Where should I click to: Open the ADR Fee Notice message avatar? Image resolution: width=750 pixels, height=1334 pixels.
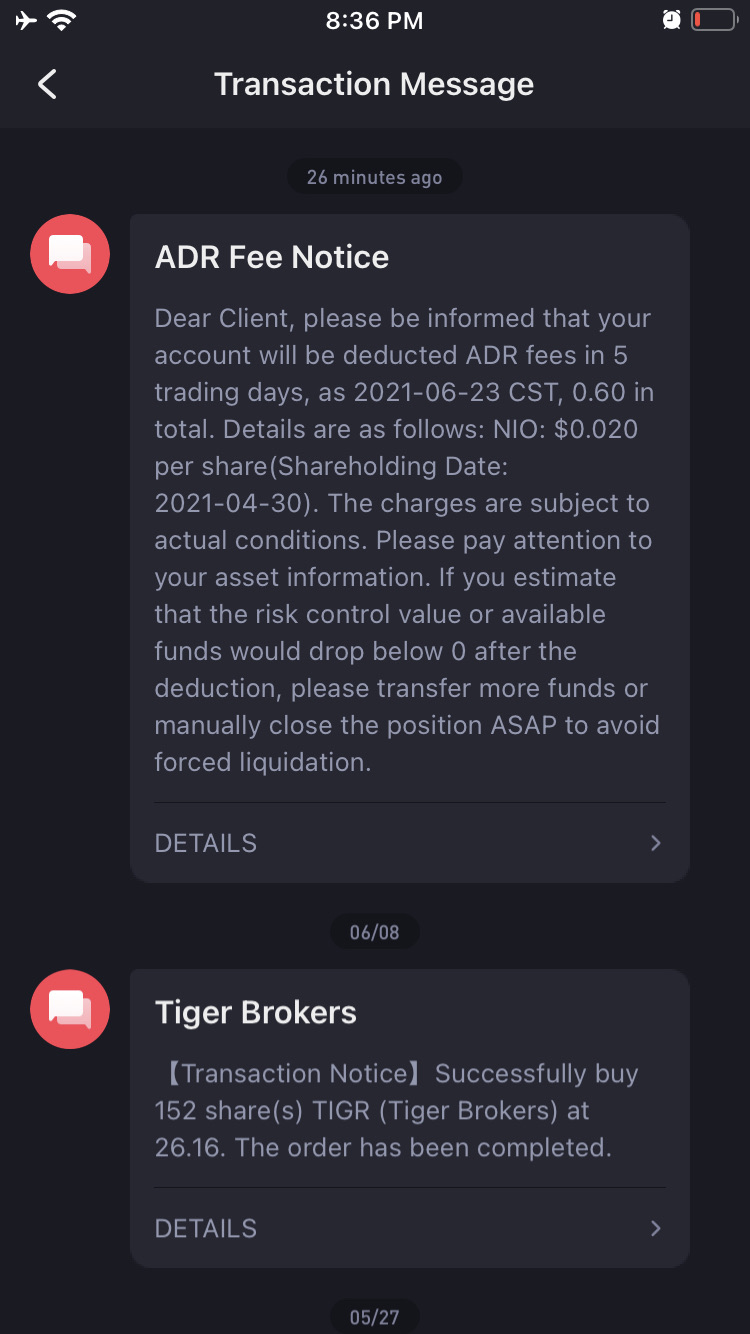pos(70,254)
